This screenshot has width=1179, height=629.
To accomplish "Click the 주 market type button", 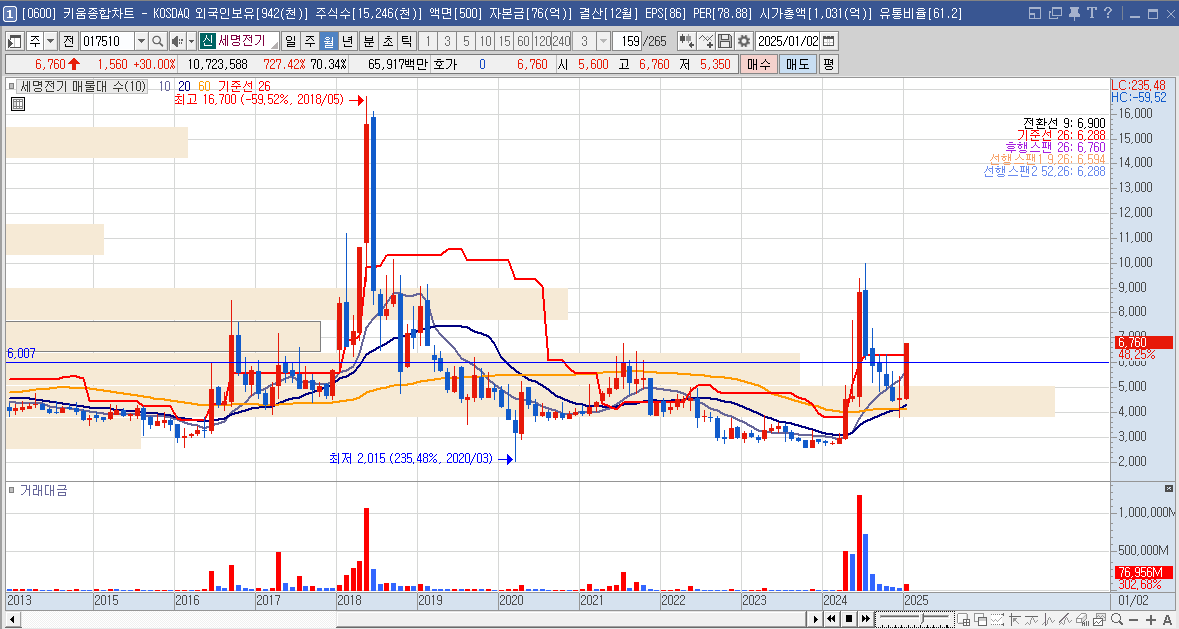I will pos(35,41).
